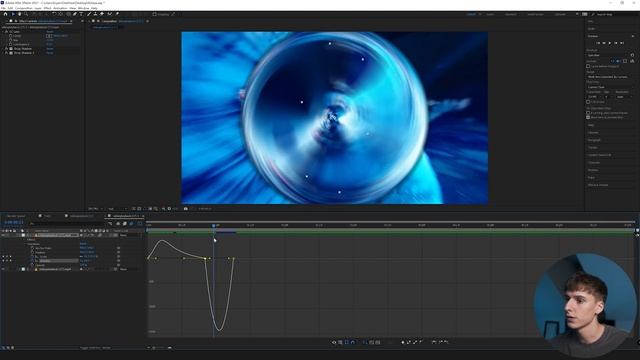
Task: Step to previous frame in Preview panel
Action: click(x=604, y=43)
